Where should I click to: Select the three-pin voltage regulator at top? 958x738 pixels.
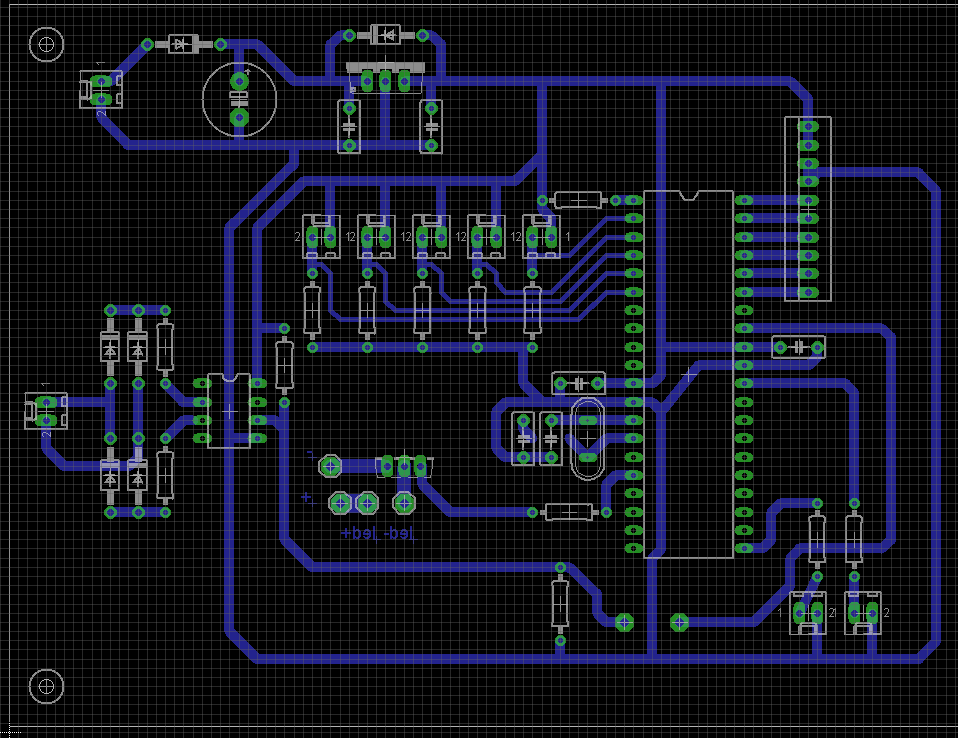click(x=386, y=78)
